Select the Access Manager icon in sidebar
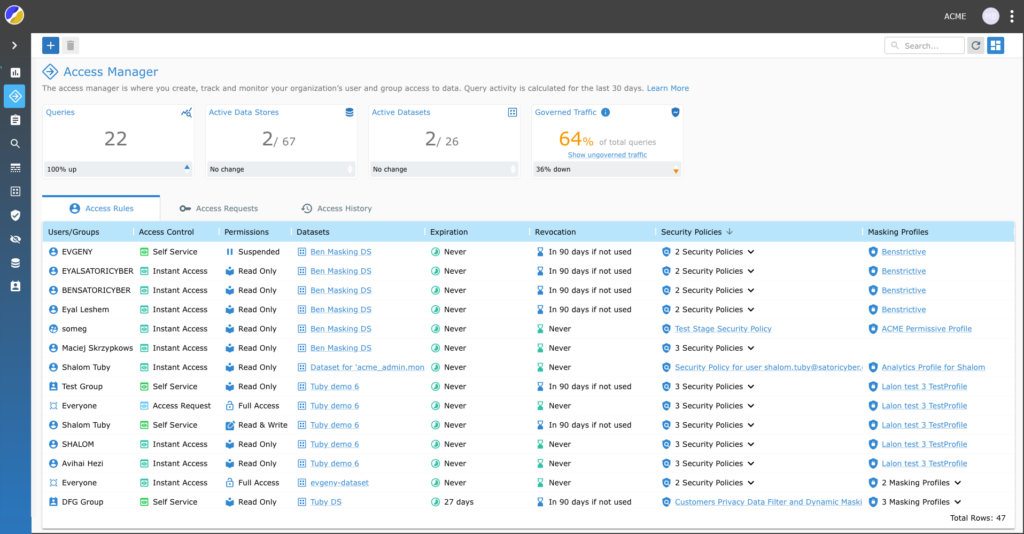Viewport: 1024px width, 534px height. pyautogui.click(x=15, y=96)
